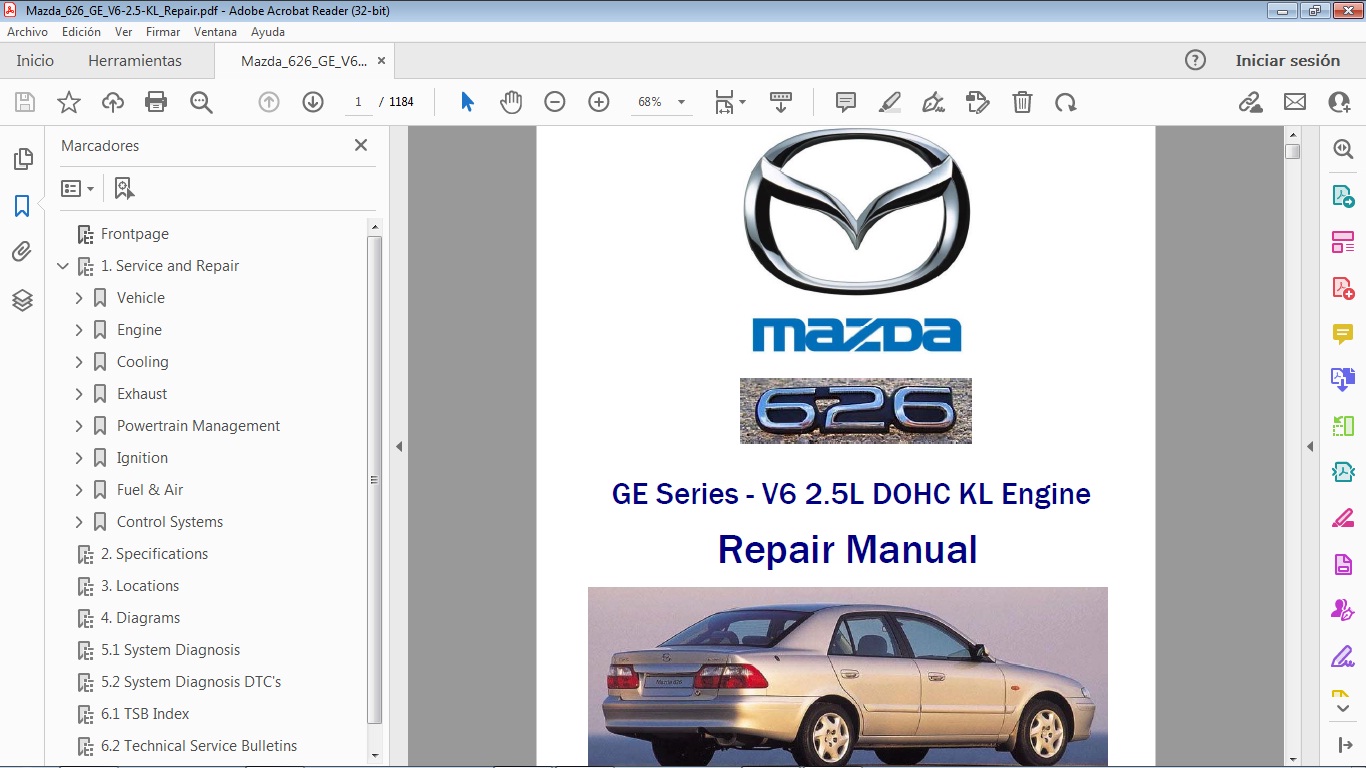This screenshot has height=768, width=1366.
Task: Open the attachments paperclip panel
Action: 22,252
